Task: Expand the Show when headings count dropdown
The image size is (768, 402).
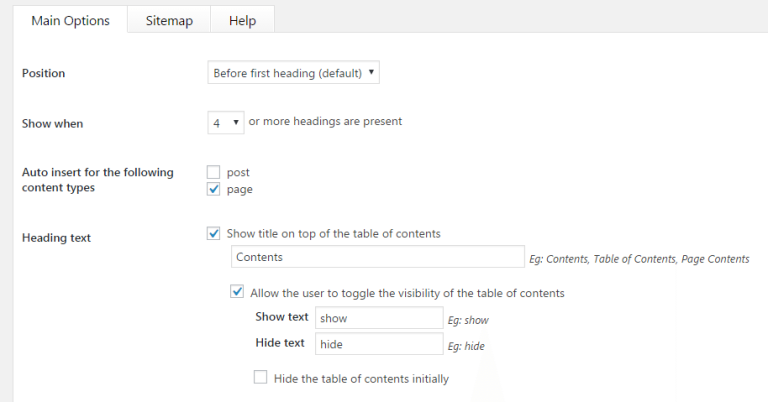Action: click(226, 122)
